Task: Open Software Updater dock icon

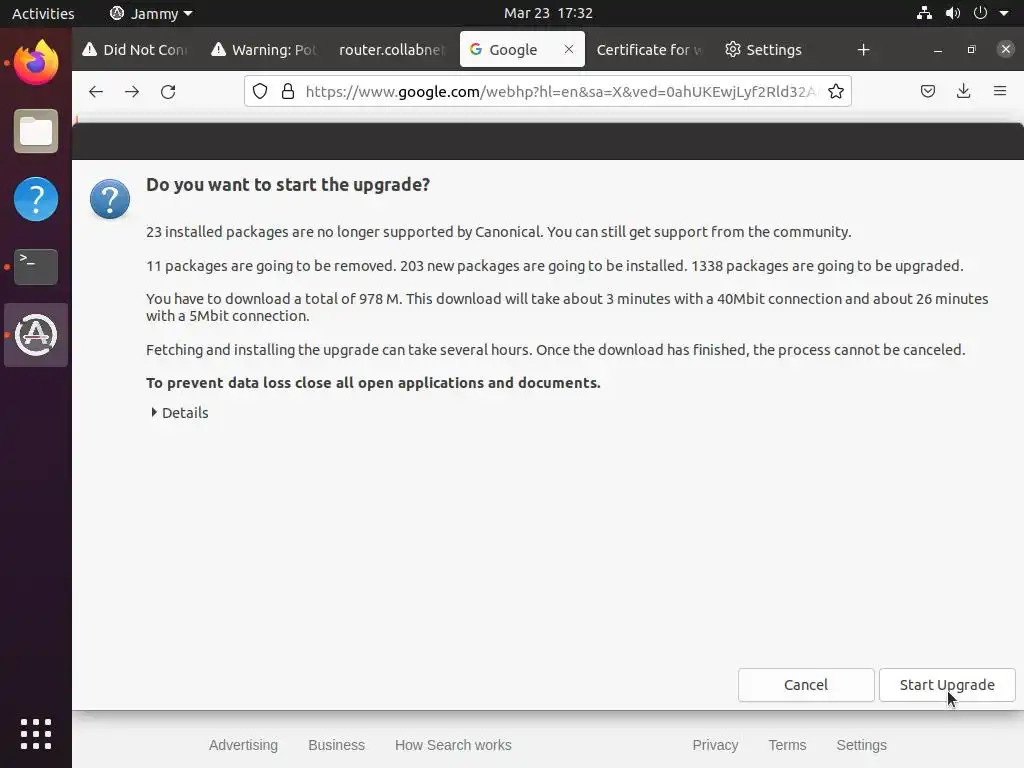Action: click(x=36, y=334)
